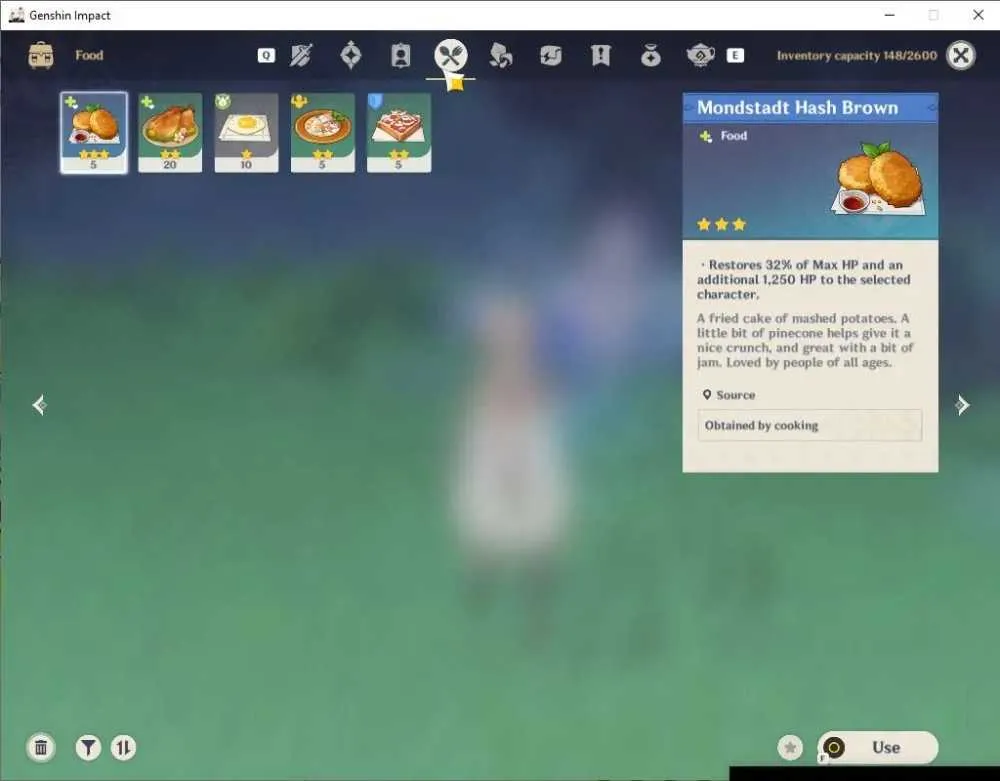The image size is (1000, 781).
Task: Go to previous category with left arrow
Action: (x=39, y=405)
